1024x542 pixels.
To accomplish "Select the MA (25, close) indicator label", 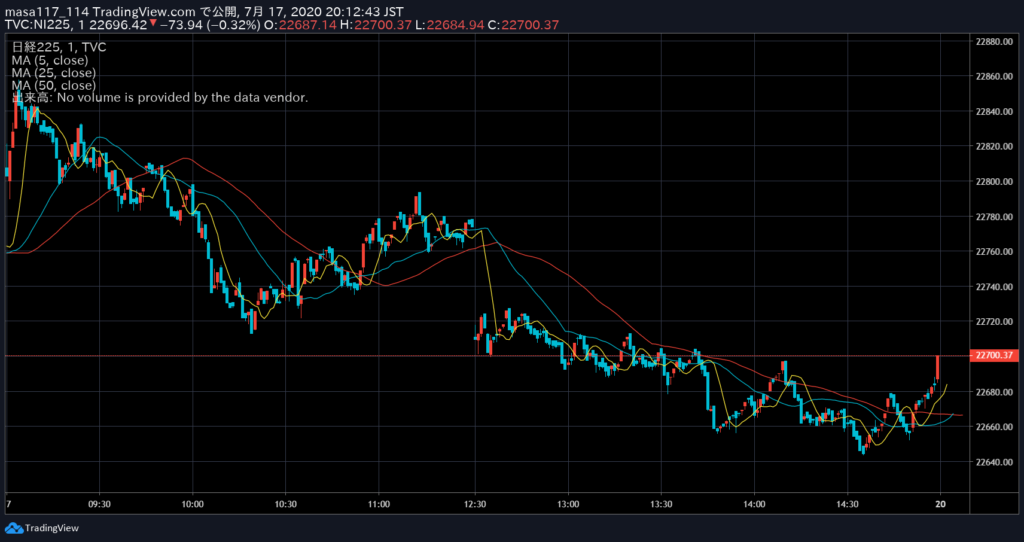I will tap(54, 72).
